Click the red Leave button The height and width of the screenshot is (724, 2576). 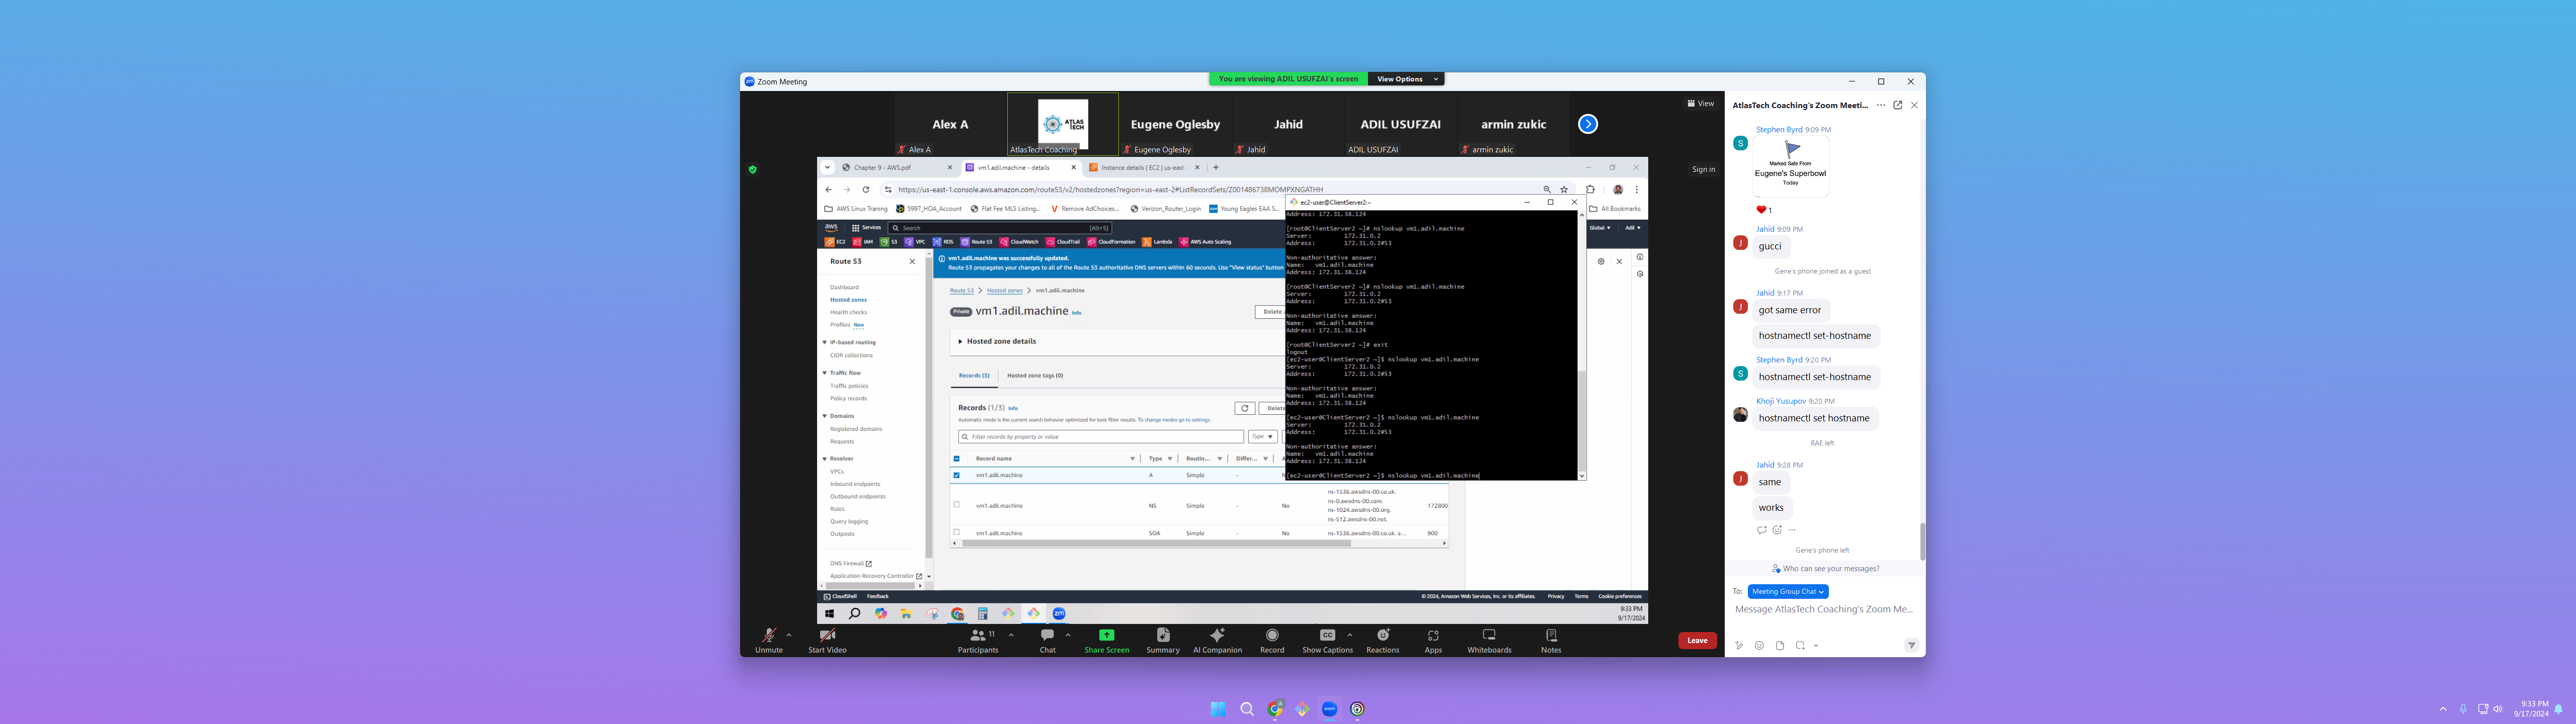pyautogui.click(x=1697, y=640)
